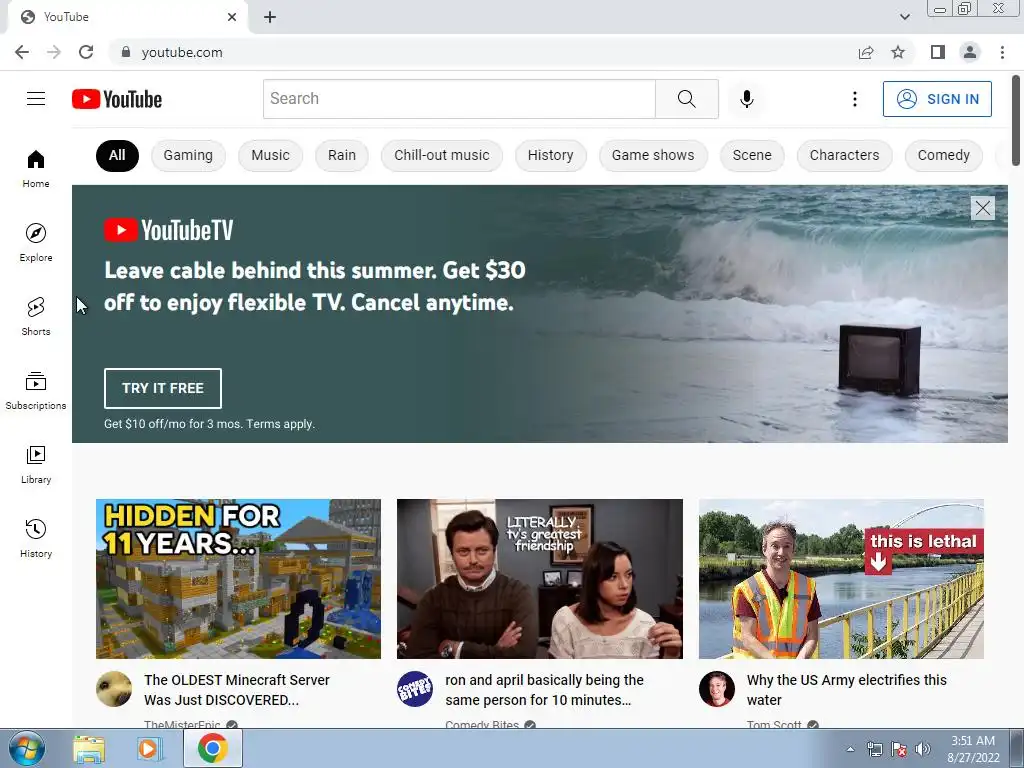1024x768 pixels.
Task: Open US Army electrifies water thumbnail
Action: 841,579
